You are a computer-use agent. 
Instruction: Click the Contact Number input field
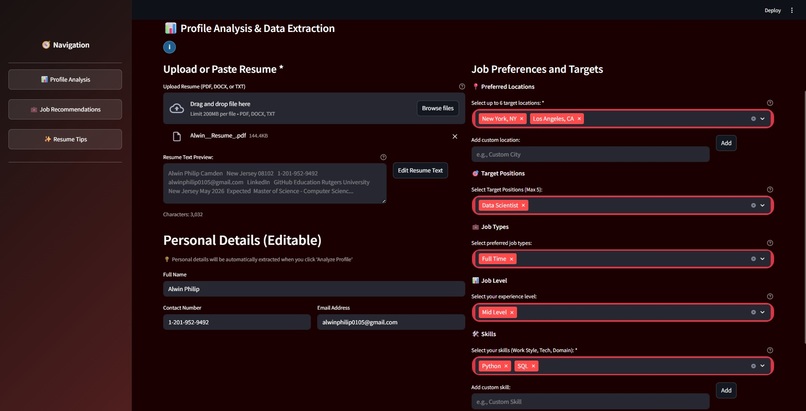(237, 322)
